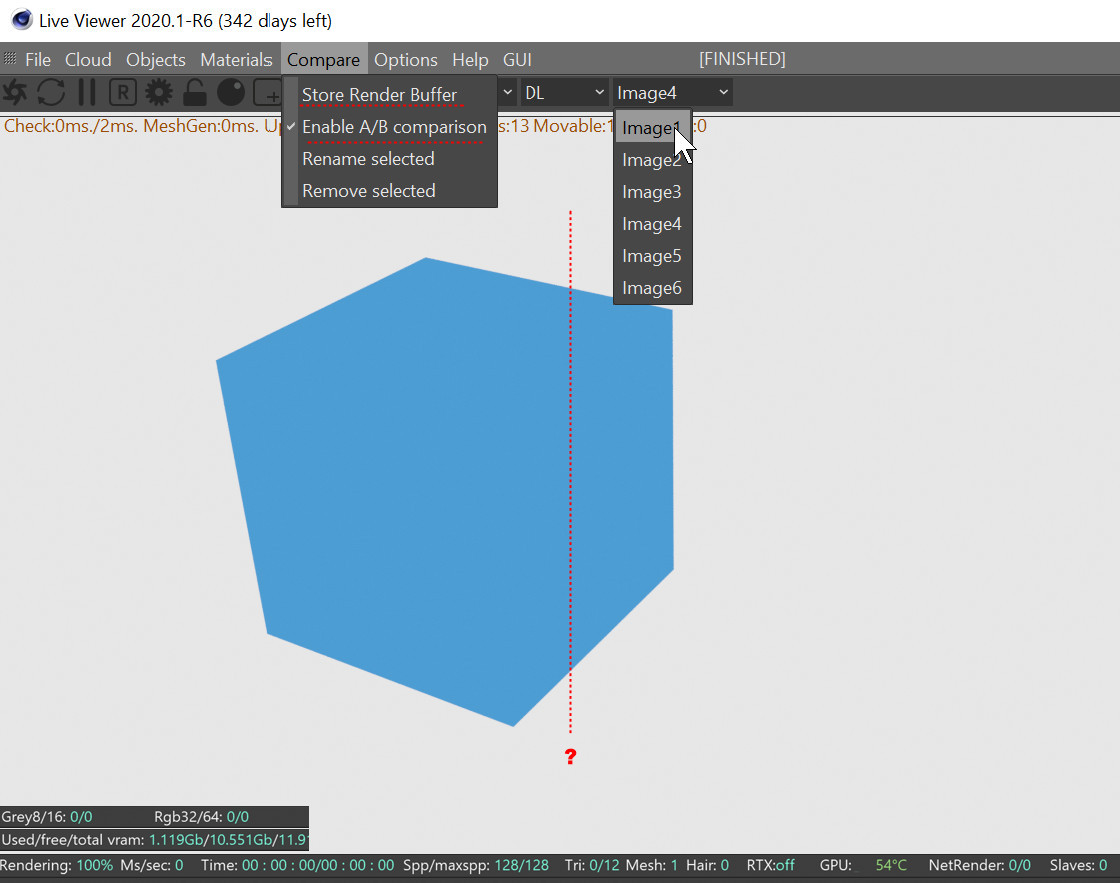Open the Image4 buffer dropdown
This screenshot has height=883, width=1120.
(672, 93)
